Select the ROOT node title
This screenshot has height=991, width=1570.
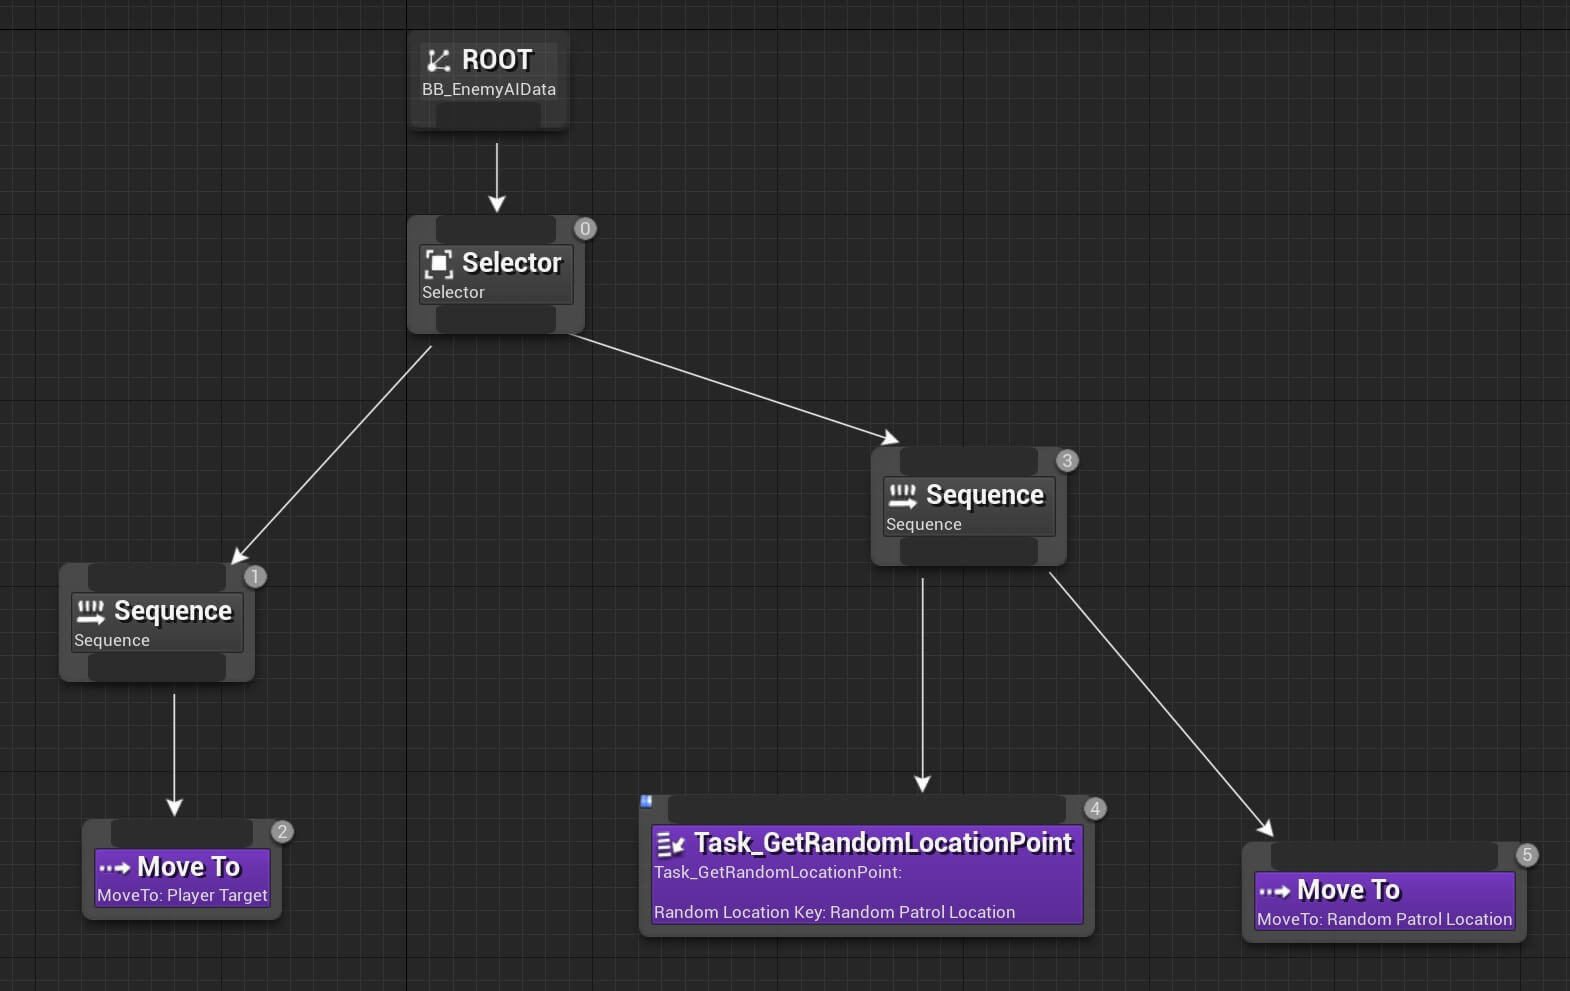497,60
